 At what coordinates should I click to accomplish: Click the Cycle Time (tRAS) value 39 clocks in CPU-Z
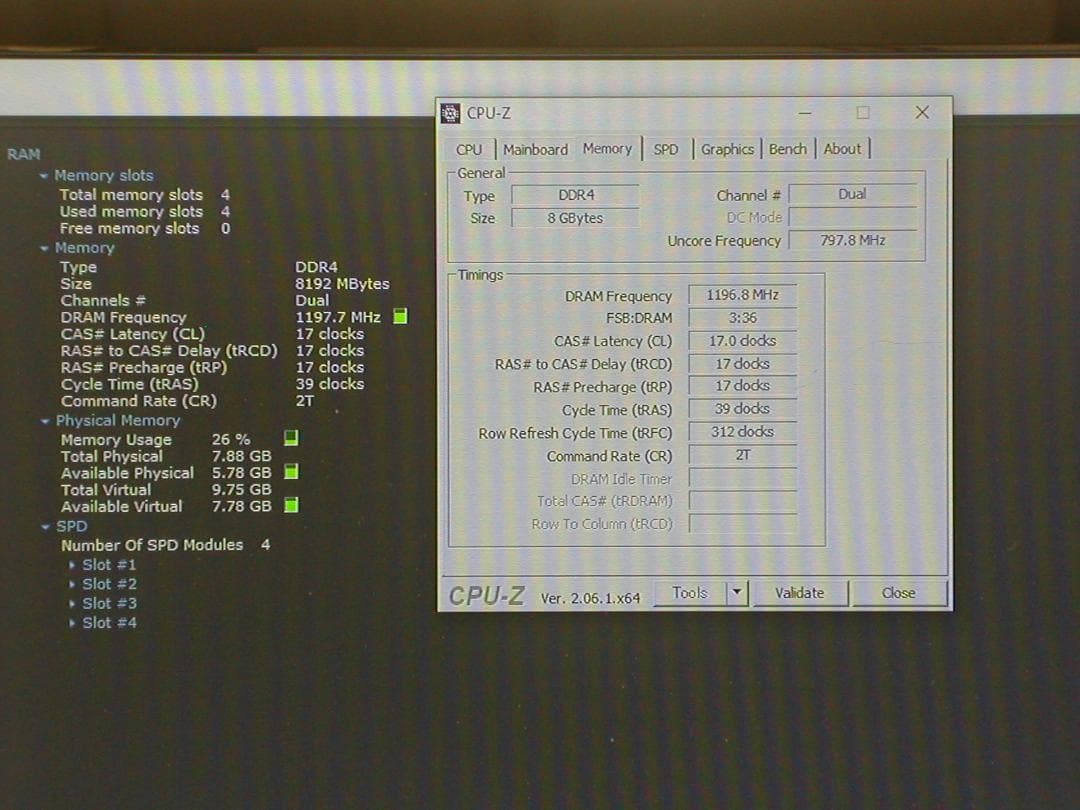(742, 409)
